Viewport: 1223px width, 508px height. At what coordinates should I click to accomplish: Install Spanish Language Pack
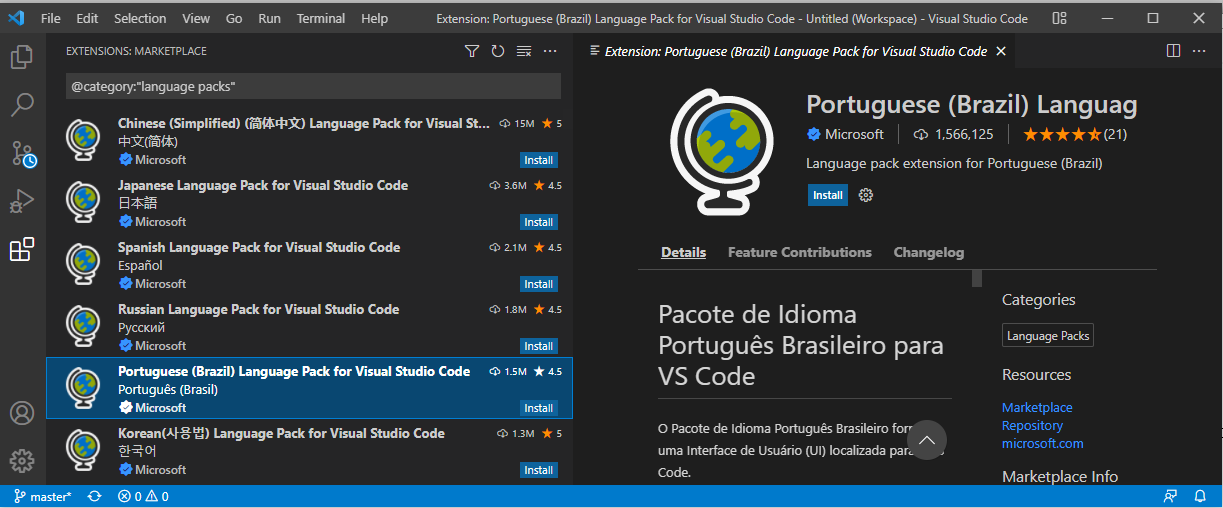(538, 284)
